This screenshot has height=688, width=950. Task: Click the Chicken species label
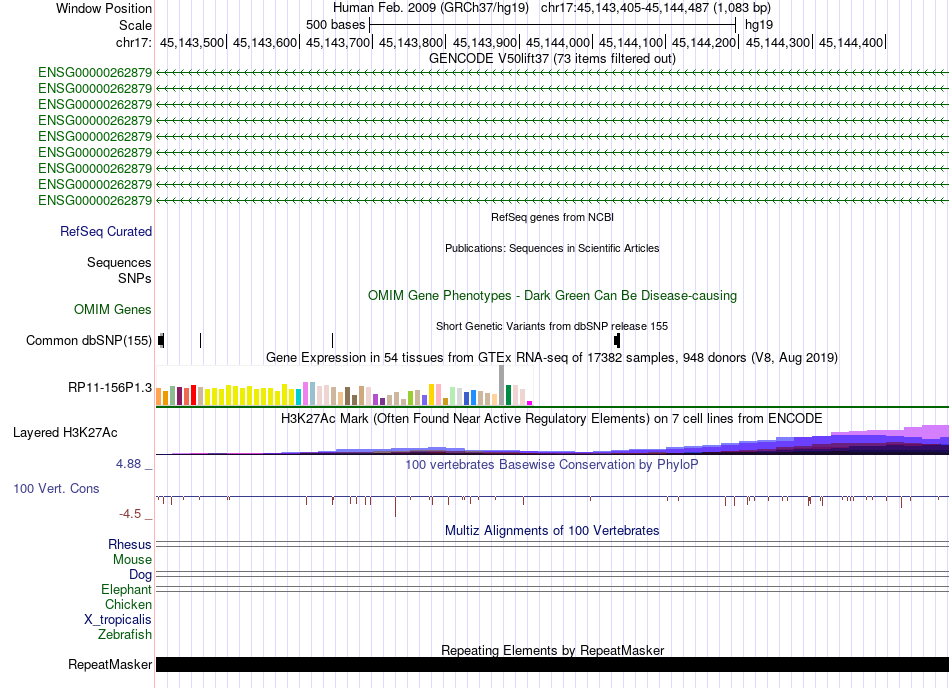128,604
